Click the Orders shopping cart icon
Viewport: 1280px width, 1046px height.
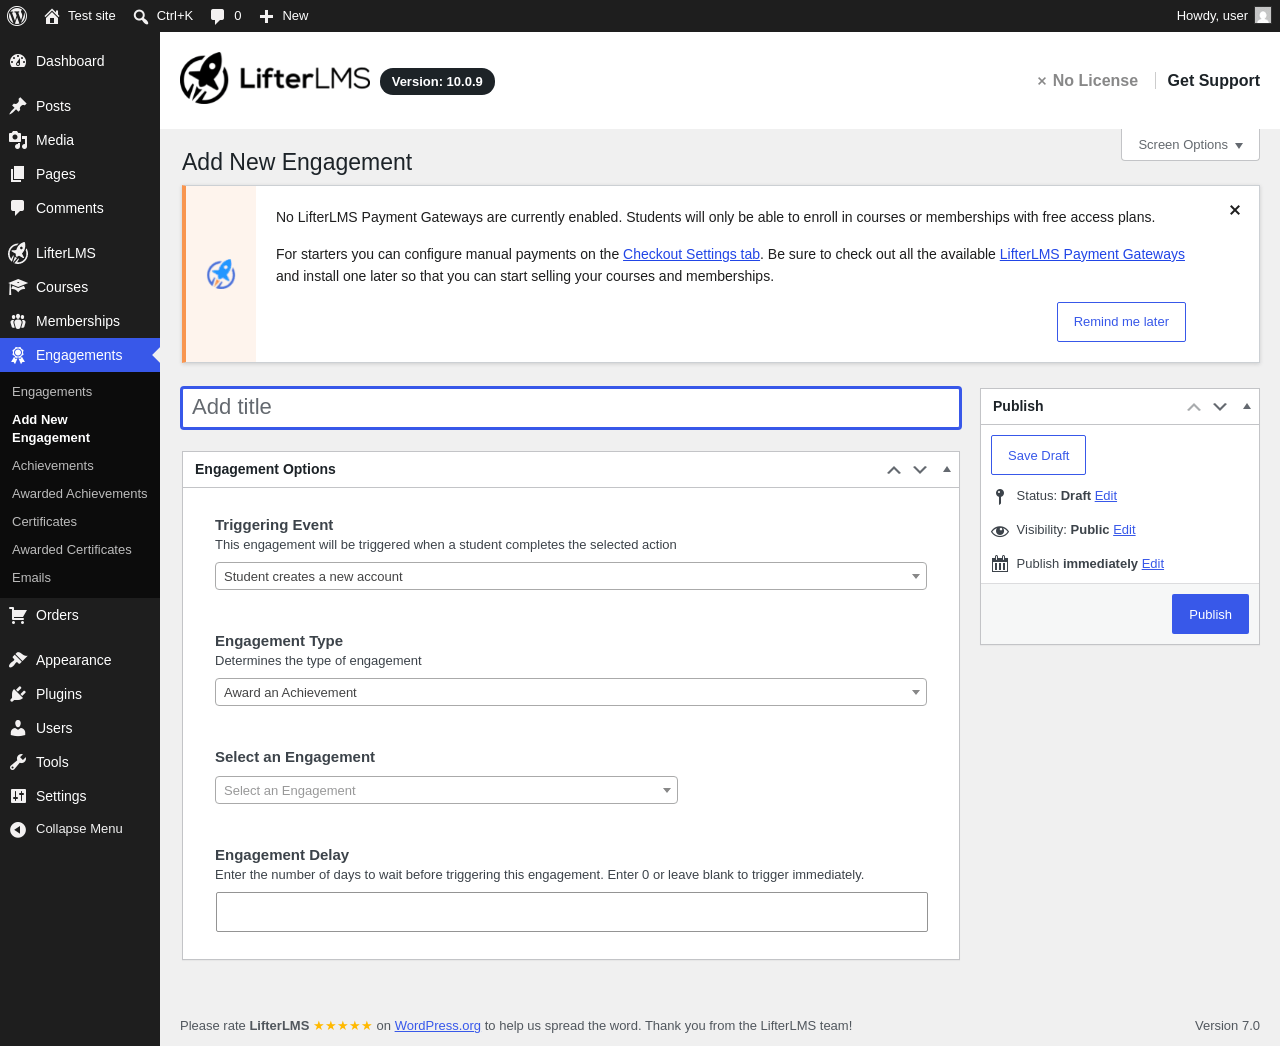[18, 615]
